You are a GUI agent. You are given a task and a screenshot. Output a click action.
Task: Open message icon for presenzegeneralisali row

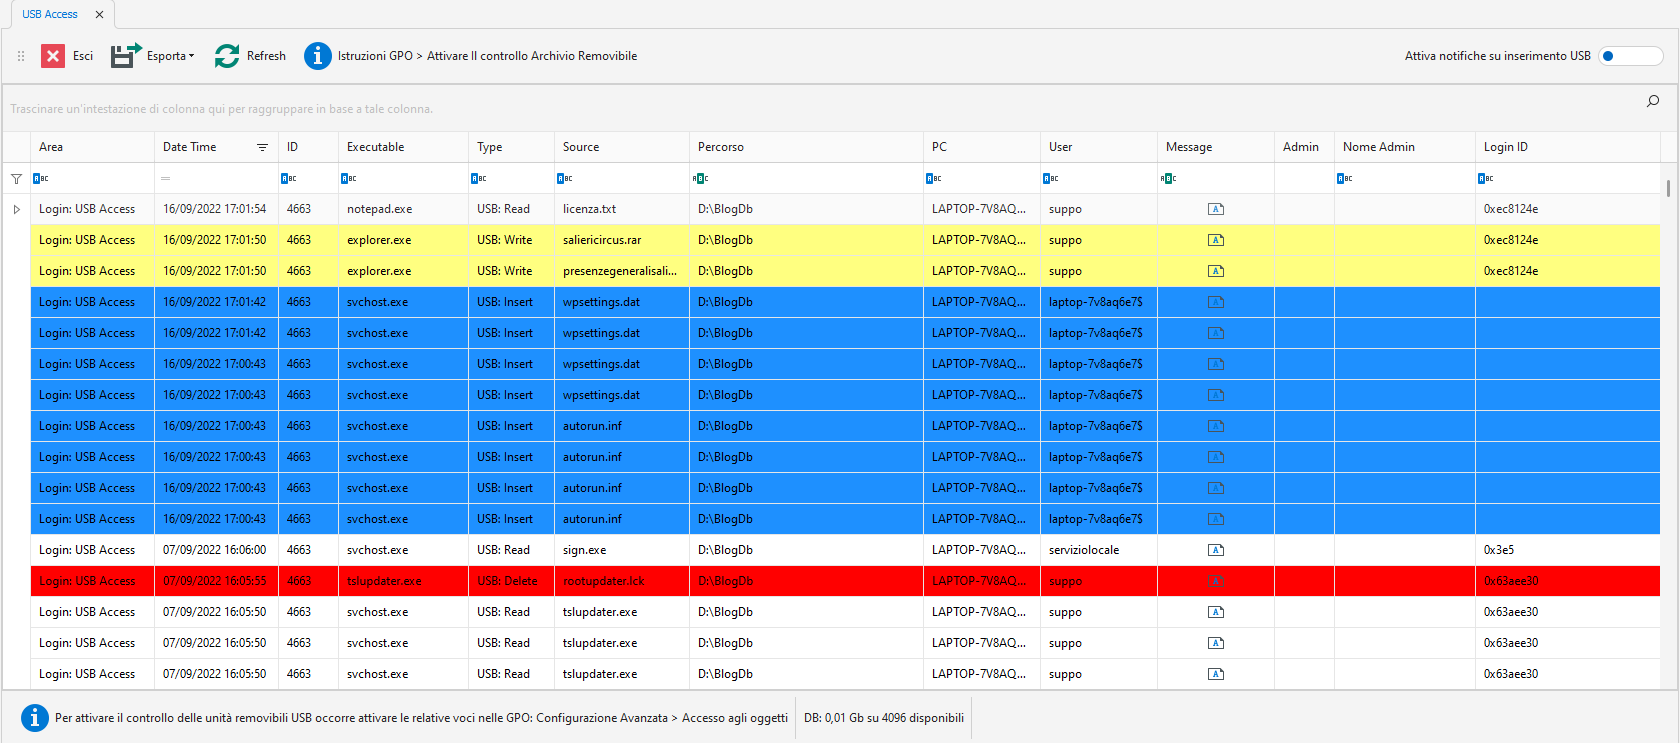click(1215, 271)
